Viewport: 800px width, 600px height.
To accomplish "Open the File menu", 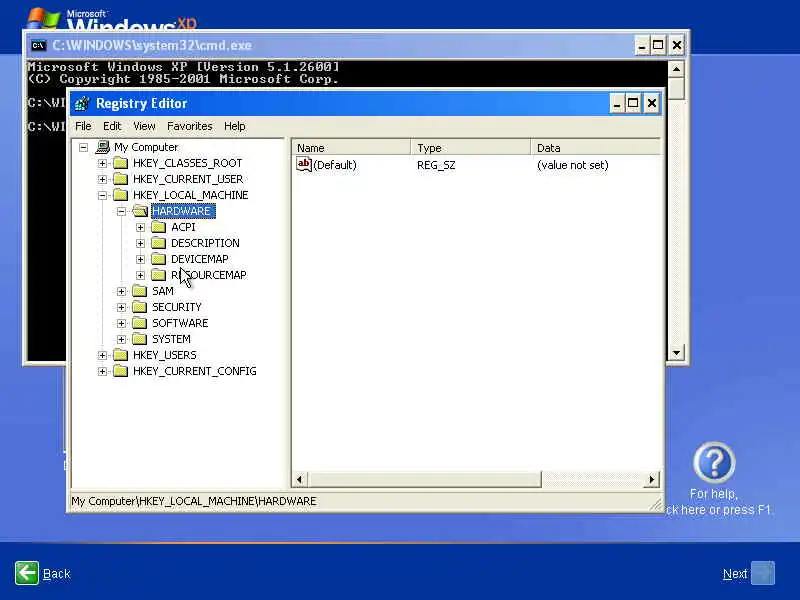I will [83, 126].
